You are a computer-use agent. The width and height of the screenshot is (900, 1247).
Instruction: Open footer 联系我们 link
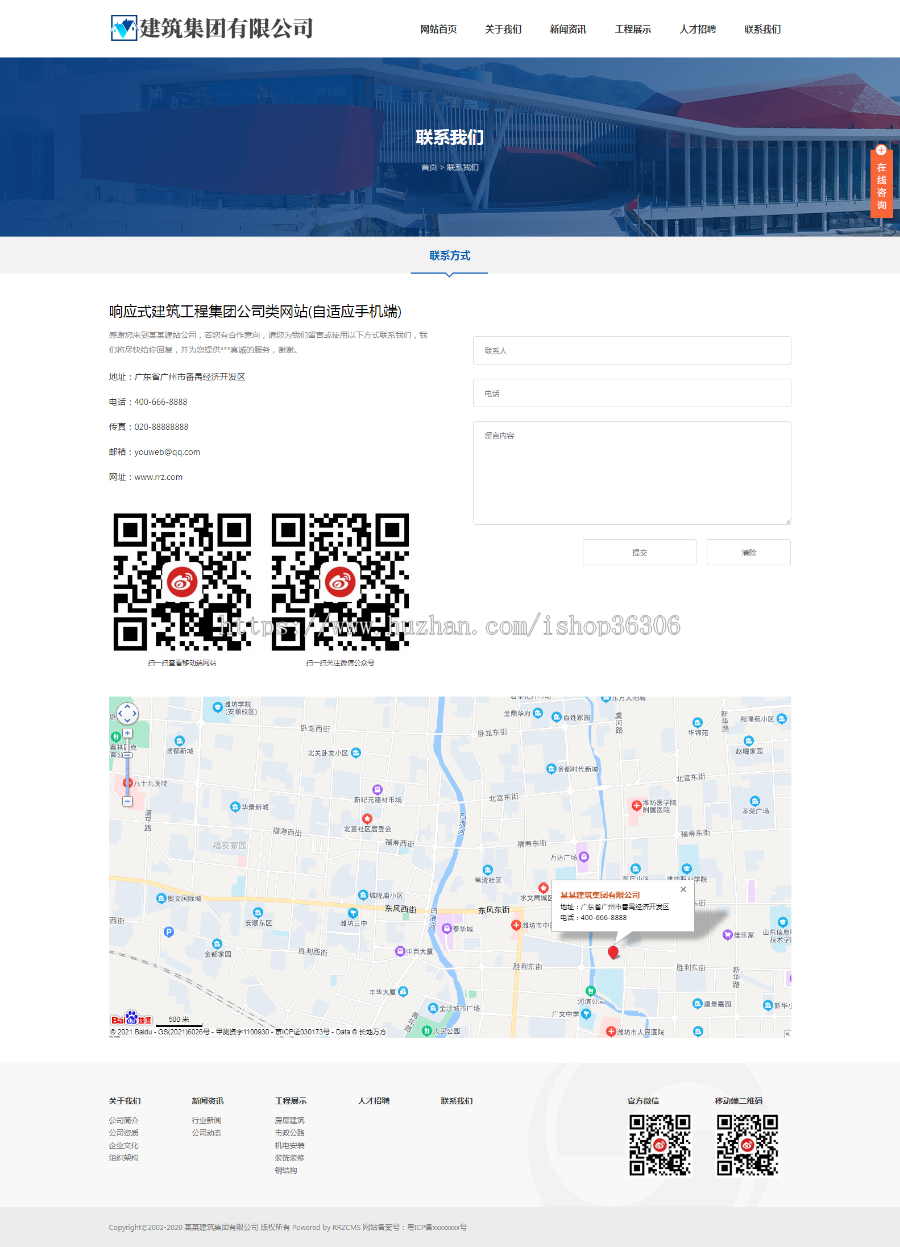(x=456, y=1100)
